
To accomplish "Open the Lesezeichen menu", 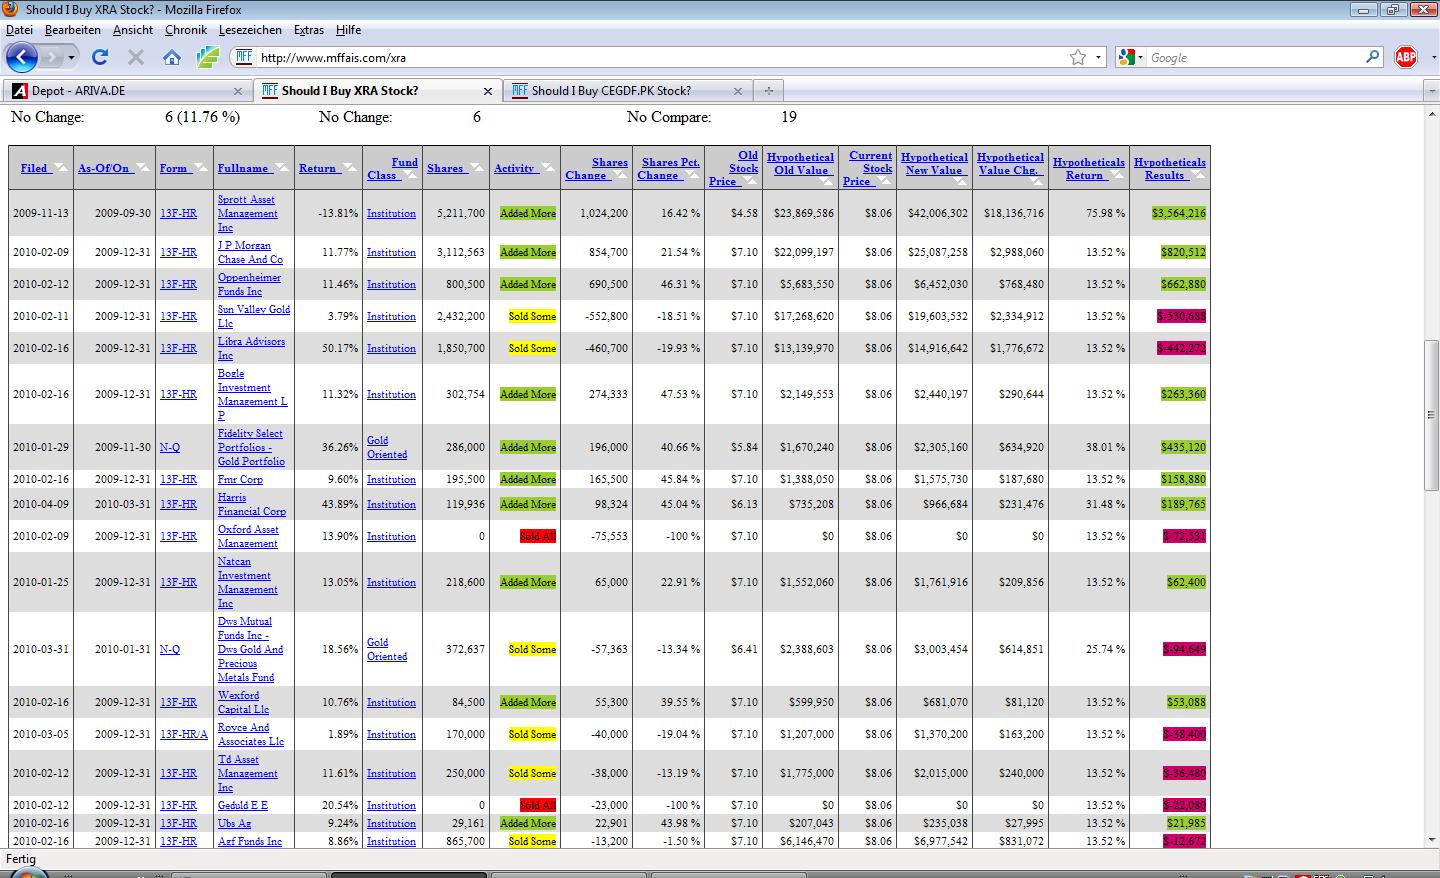I will [x=250, y=30].
